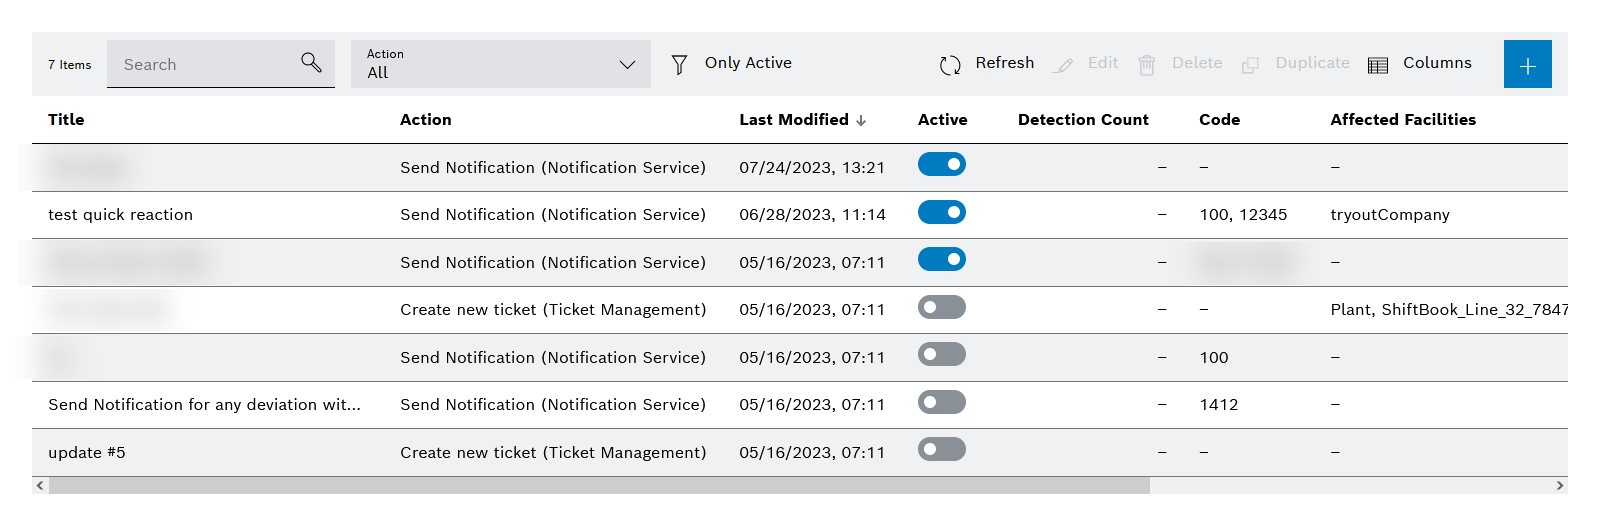Click the horizontal scrollbar thumb

click(598, 486)
